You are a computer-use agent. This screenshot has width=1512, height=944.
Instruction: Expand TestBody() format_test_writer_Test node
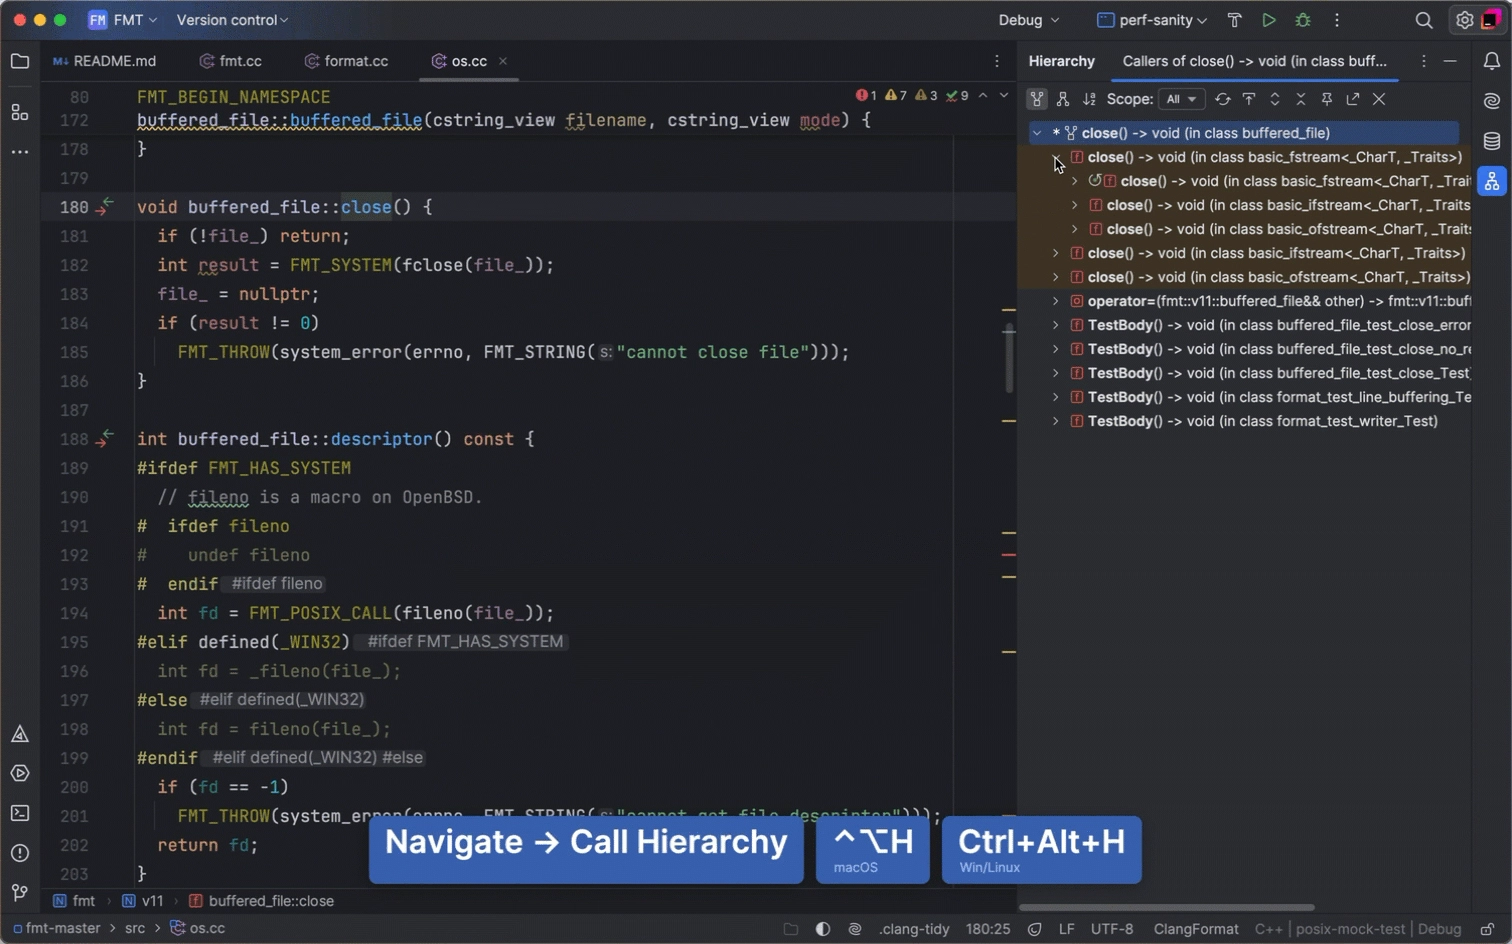[1055, 421]
